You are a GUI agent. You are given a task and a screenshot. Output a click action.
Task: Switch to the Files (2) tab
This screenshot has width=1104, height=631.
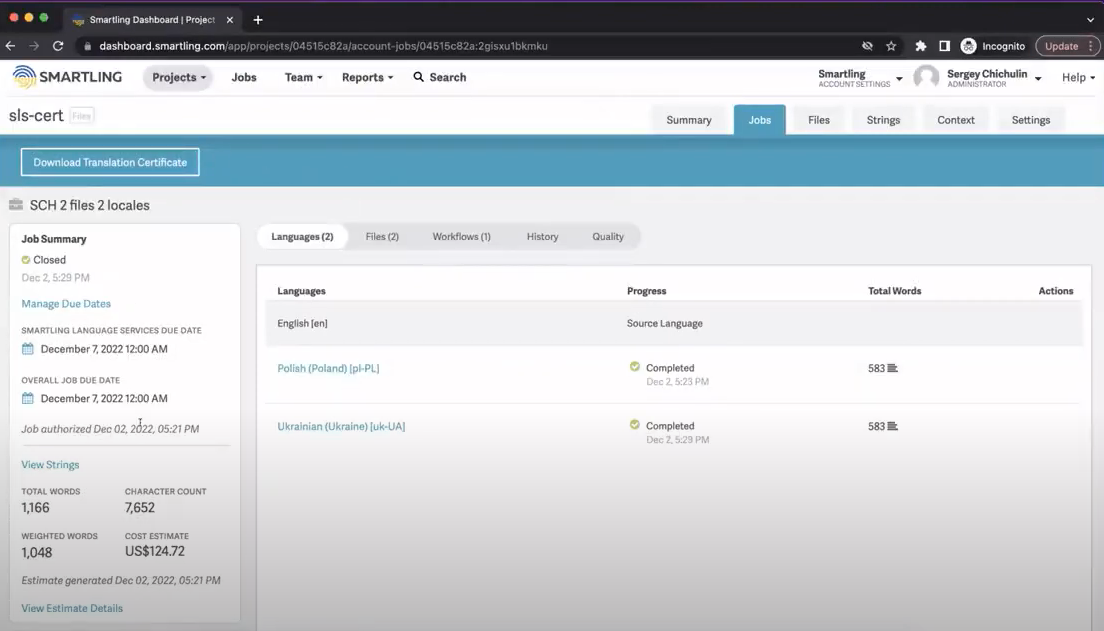pyautogui.click(x=382, y=237)
